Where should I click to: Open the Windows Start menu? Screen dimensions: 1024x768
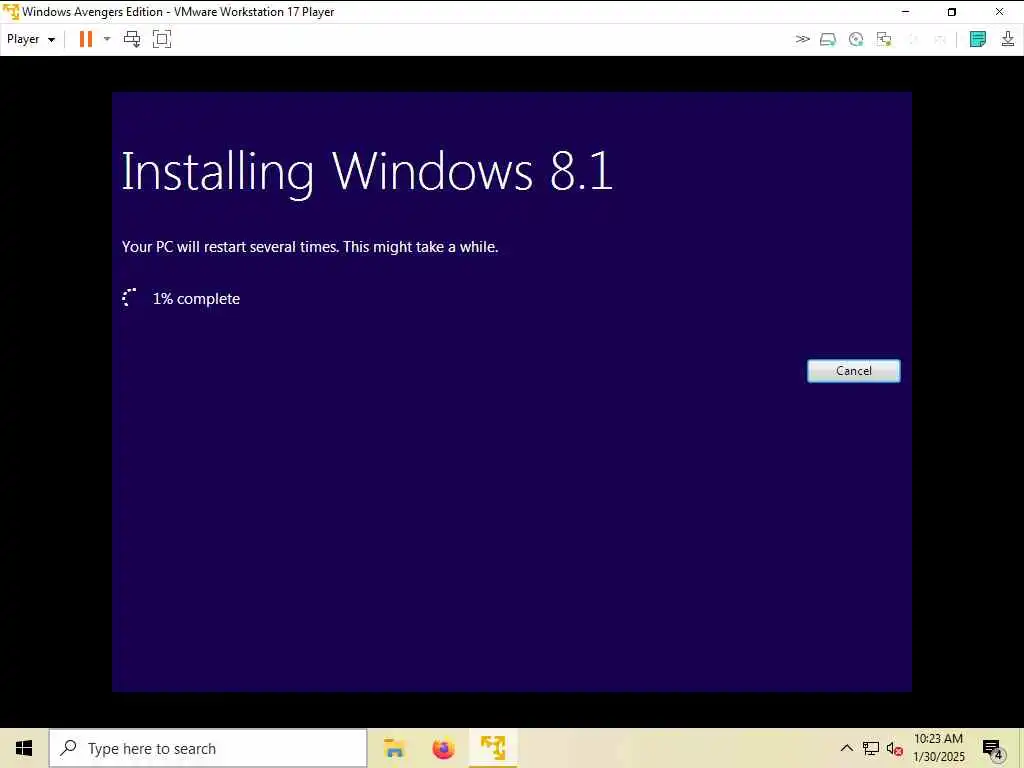point(24,748)
